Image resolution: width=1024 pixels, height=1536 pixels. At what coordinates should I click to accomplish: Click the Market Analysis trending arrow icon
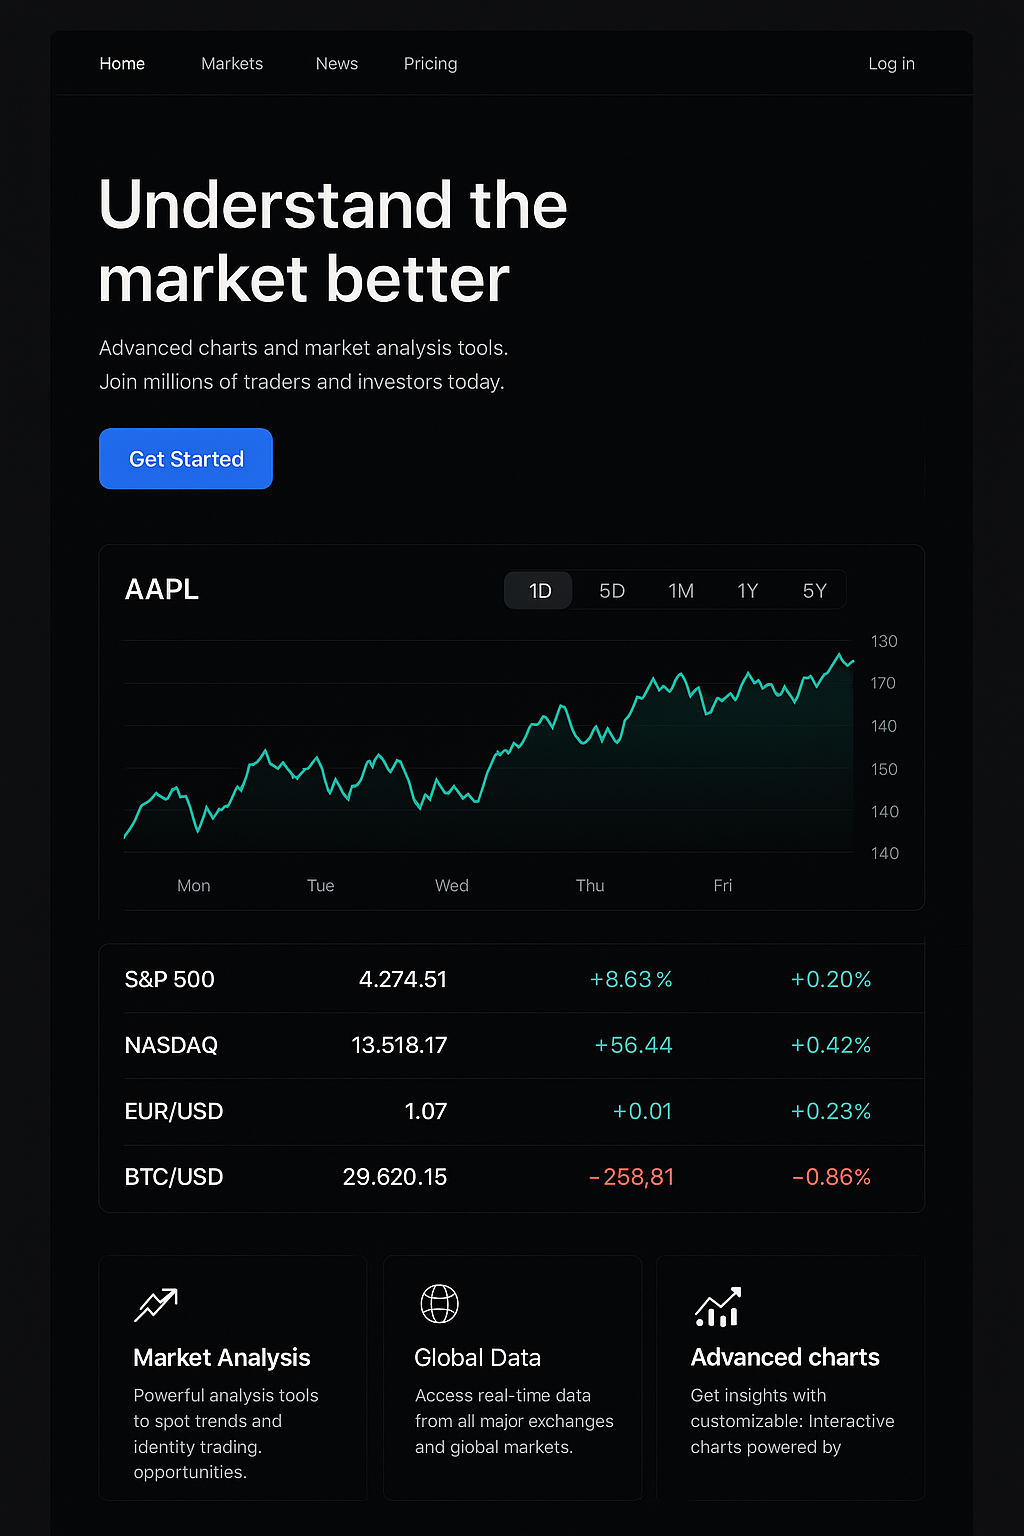[x=156, y=1304]
